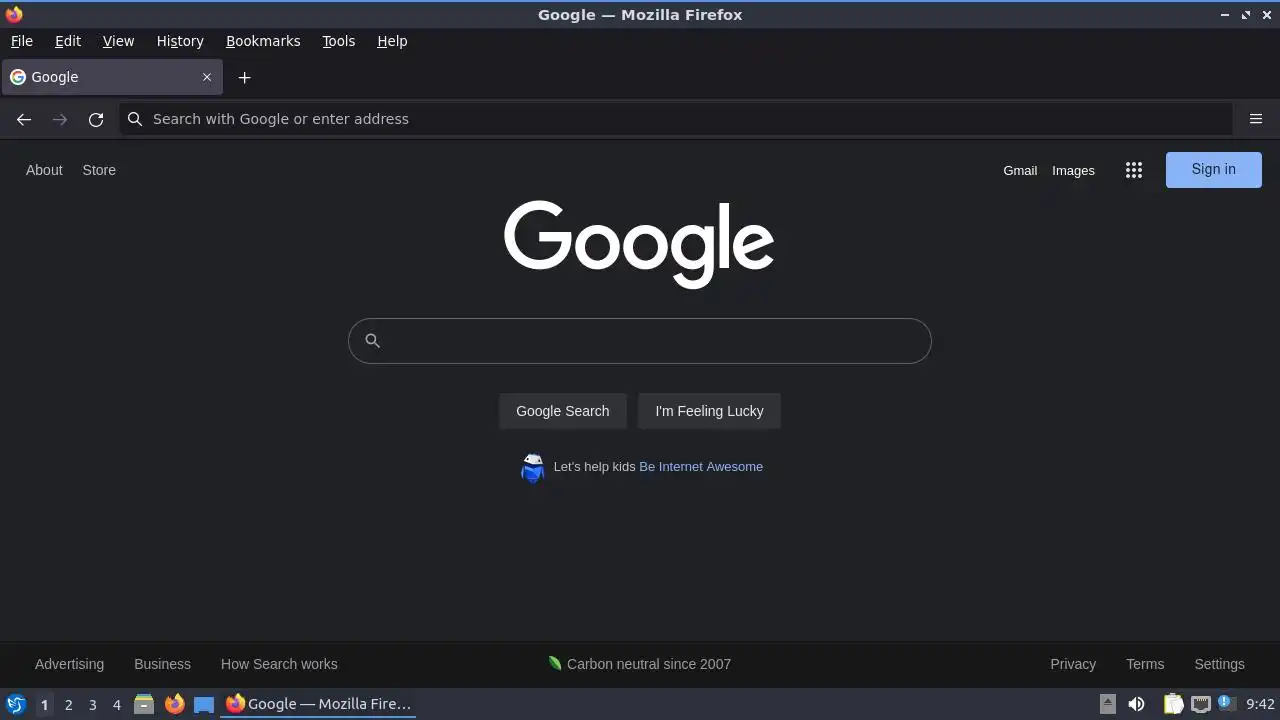1280x720 pixels.
Task: Open the Google apps grid
Action: [1134, 170]
